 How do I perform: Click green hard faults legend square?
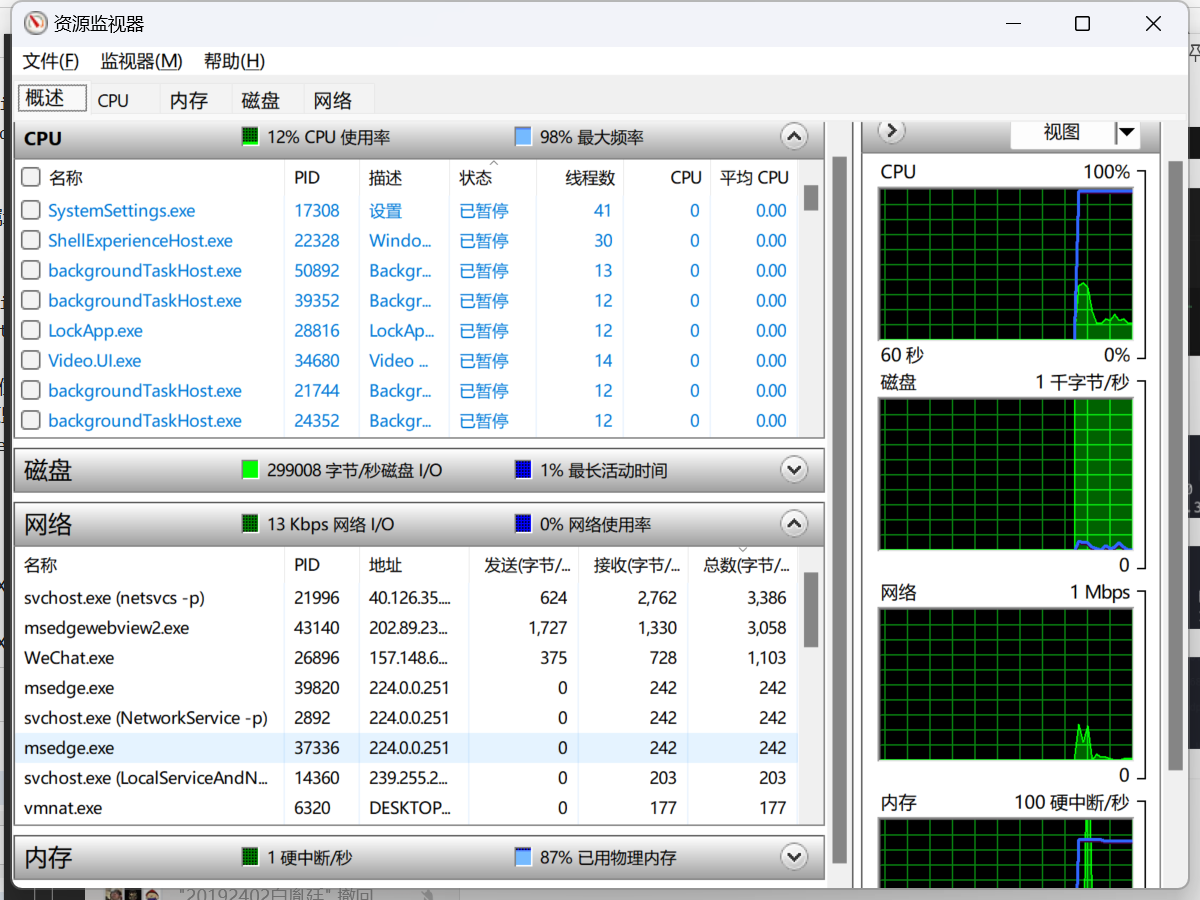[250, 857]
